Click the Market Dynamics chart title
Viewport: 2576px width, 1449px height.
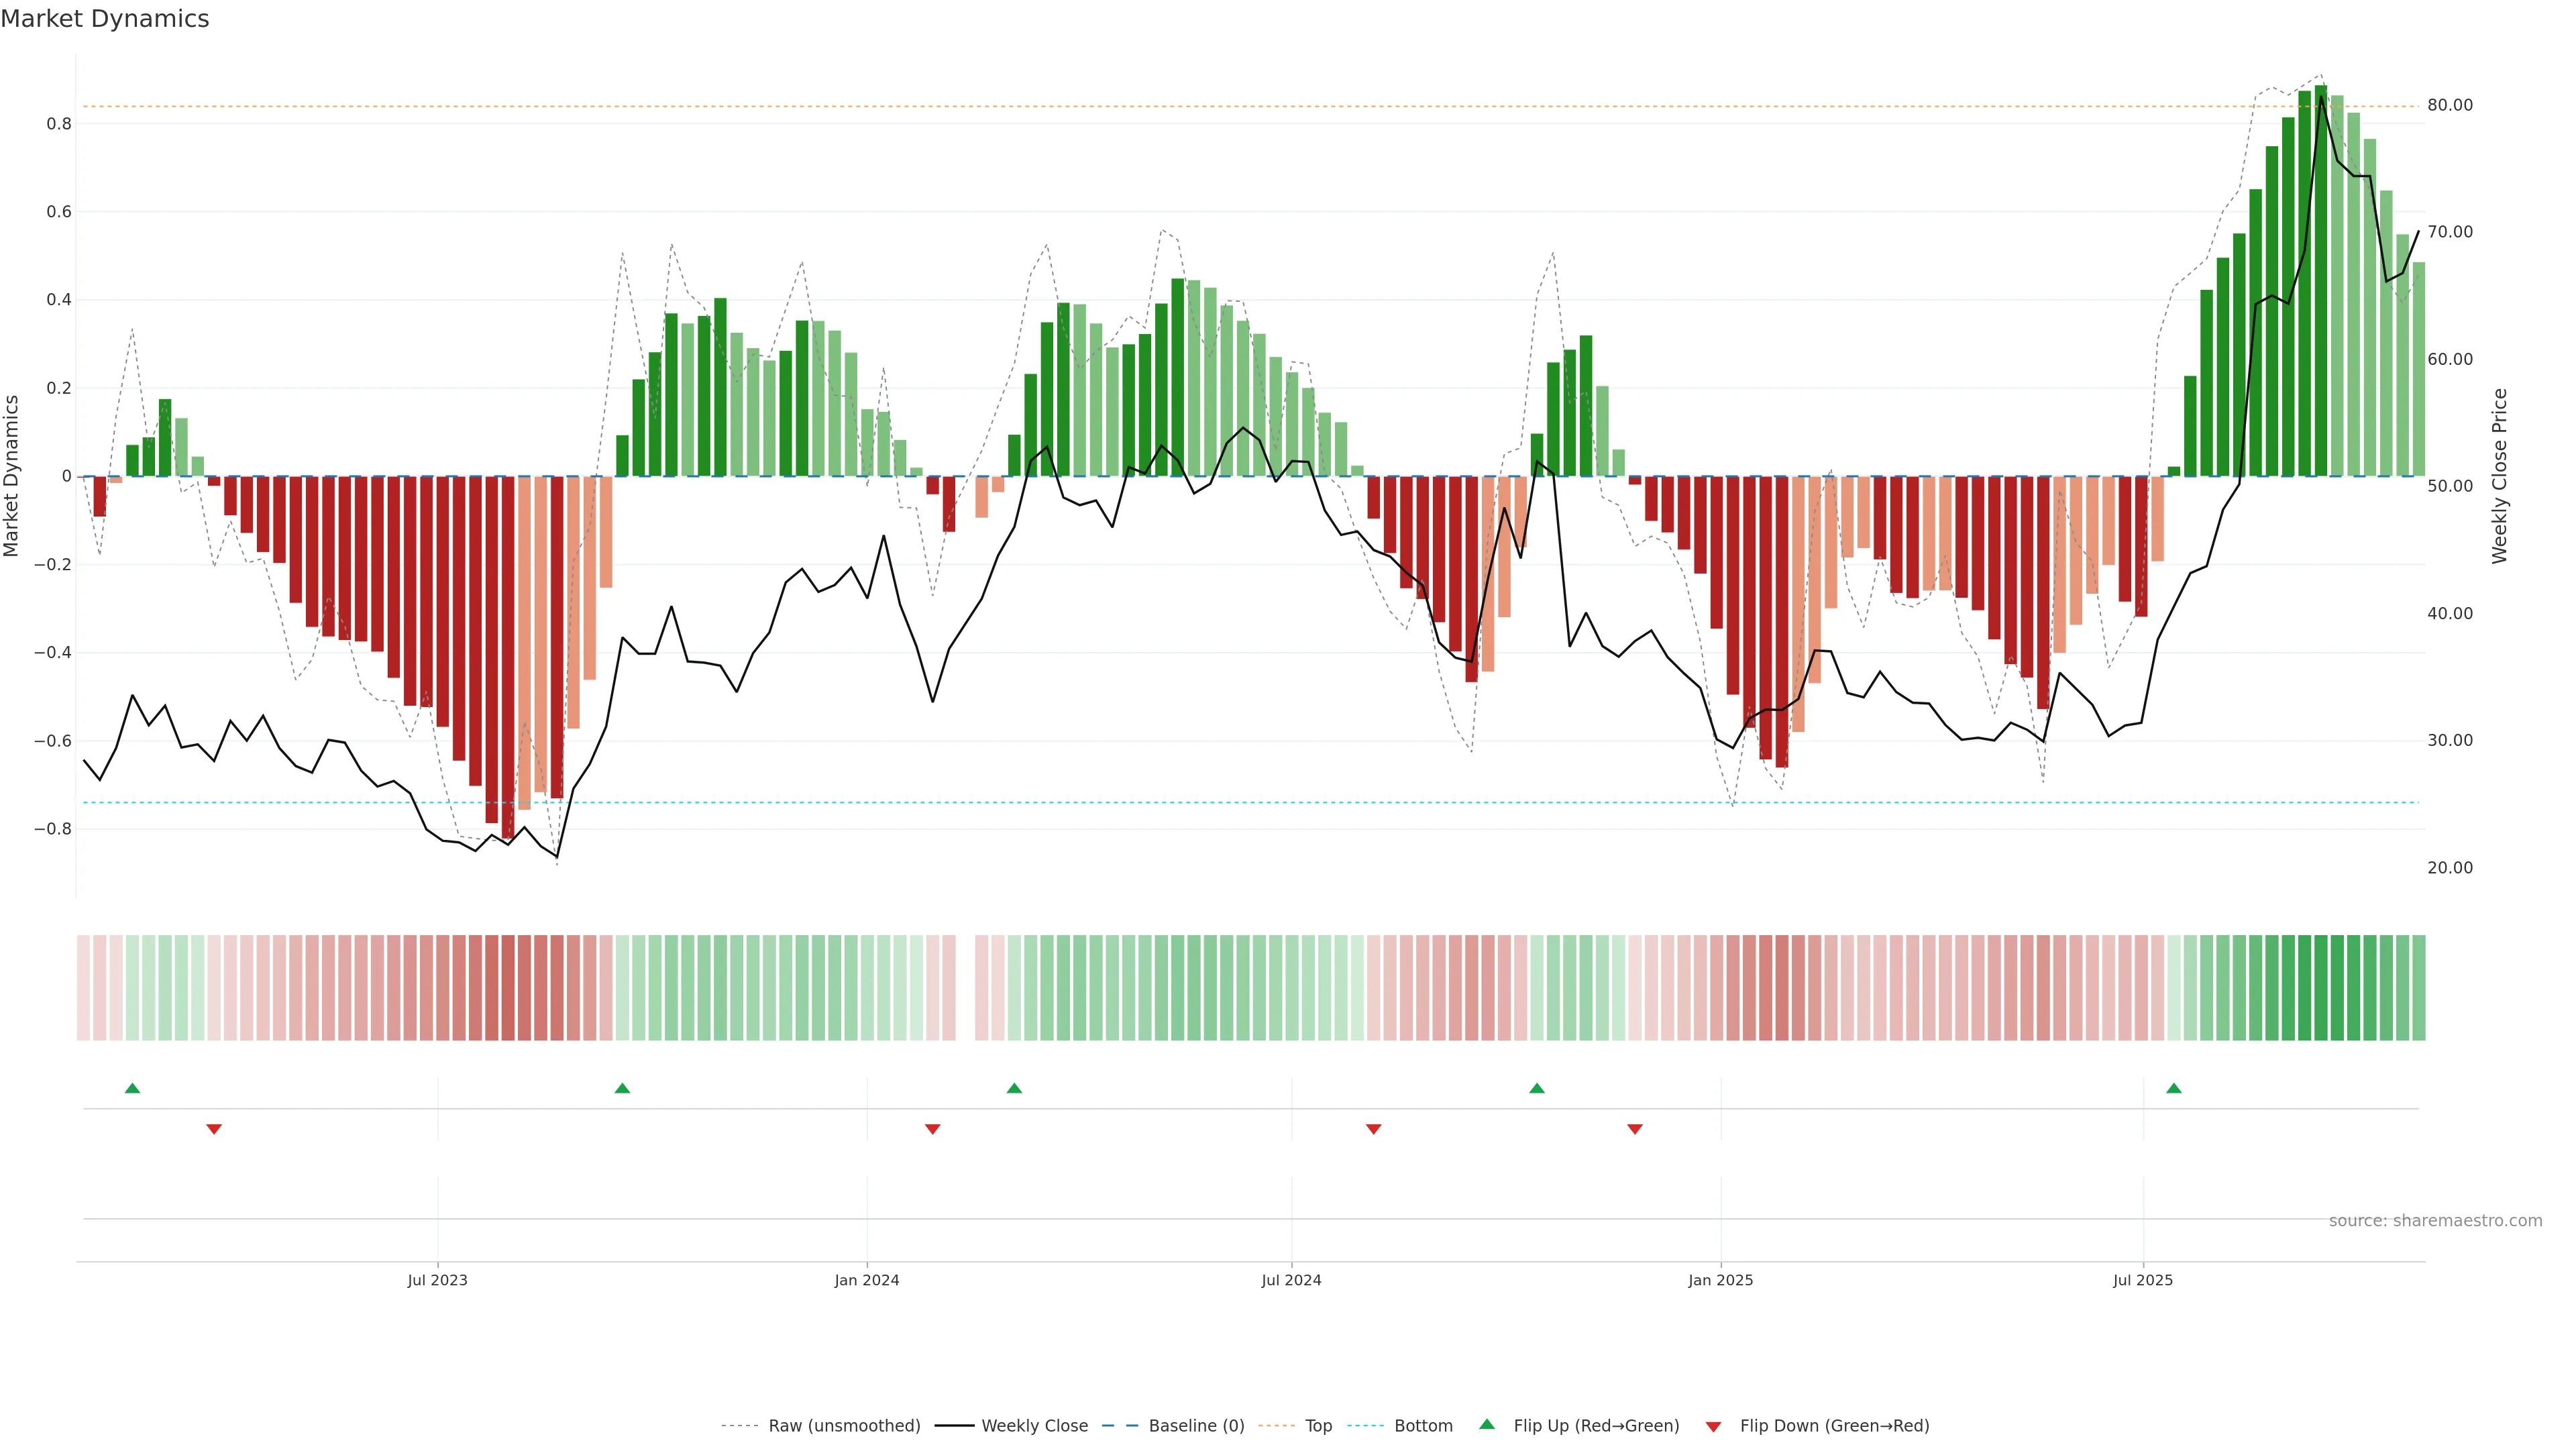[105, 19]
